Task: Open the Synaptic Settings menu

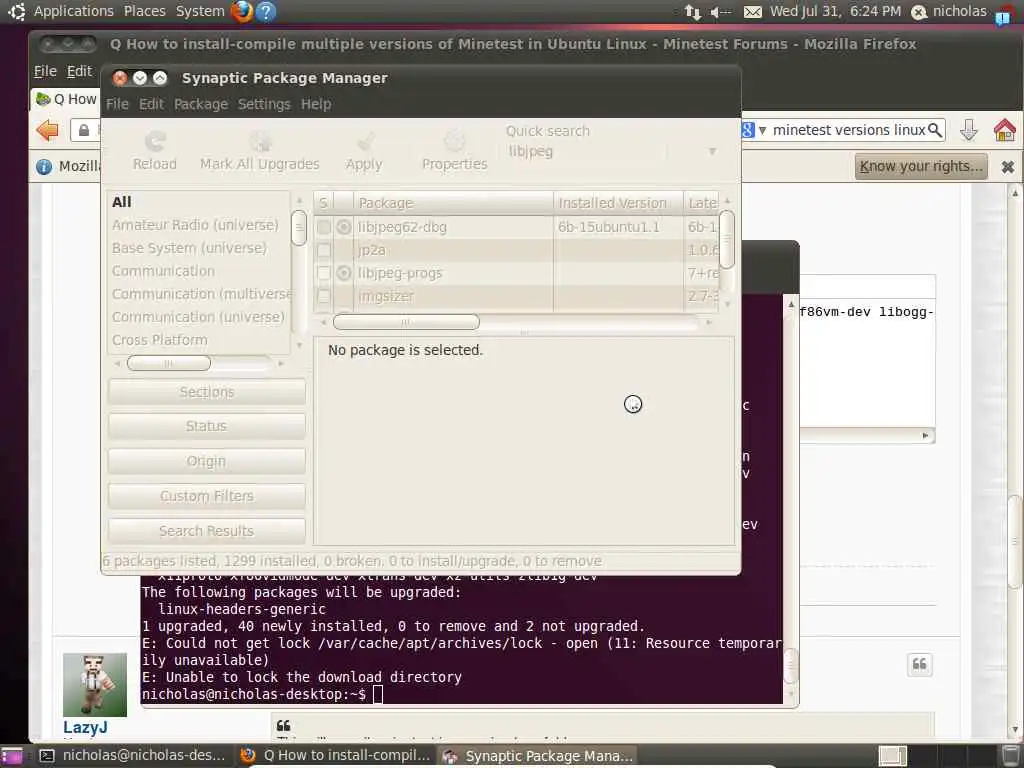Action: tap(264, 104)
